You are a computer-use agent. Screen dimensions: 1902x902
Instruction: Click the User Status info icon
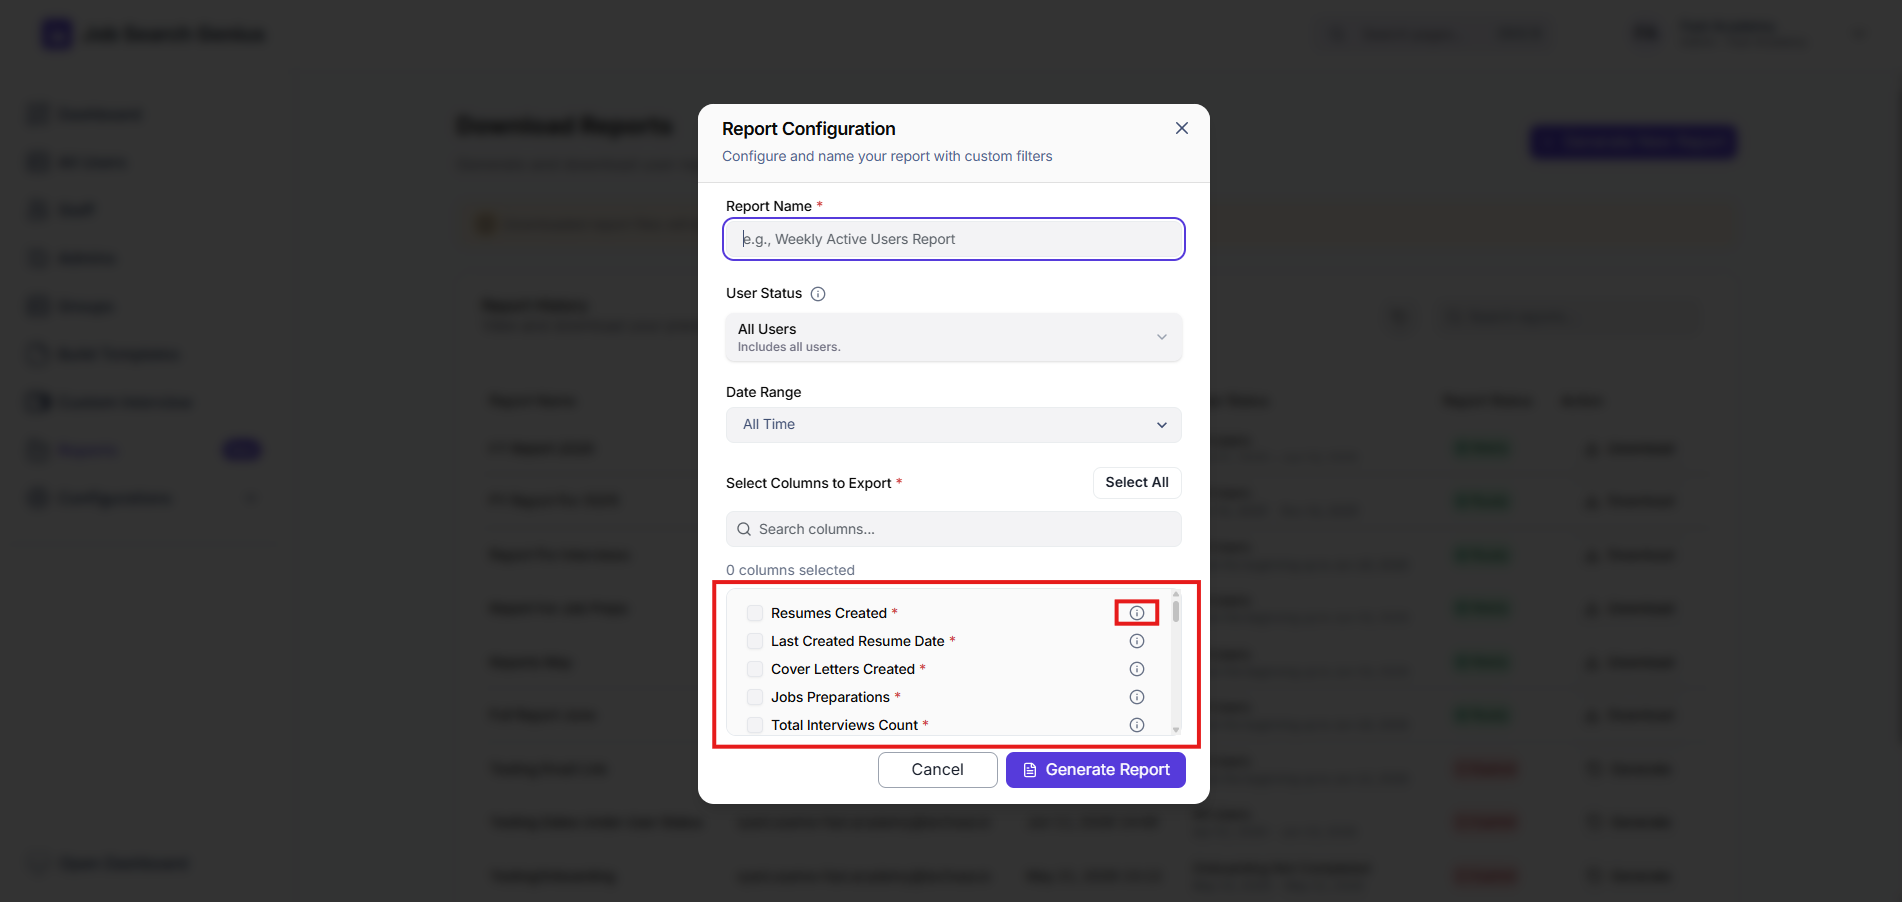pos(818,294)
